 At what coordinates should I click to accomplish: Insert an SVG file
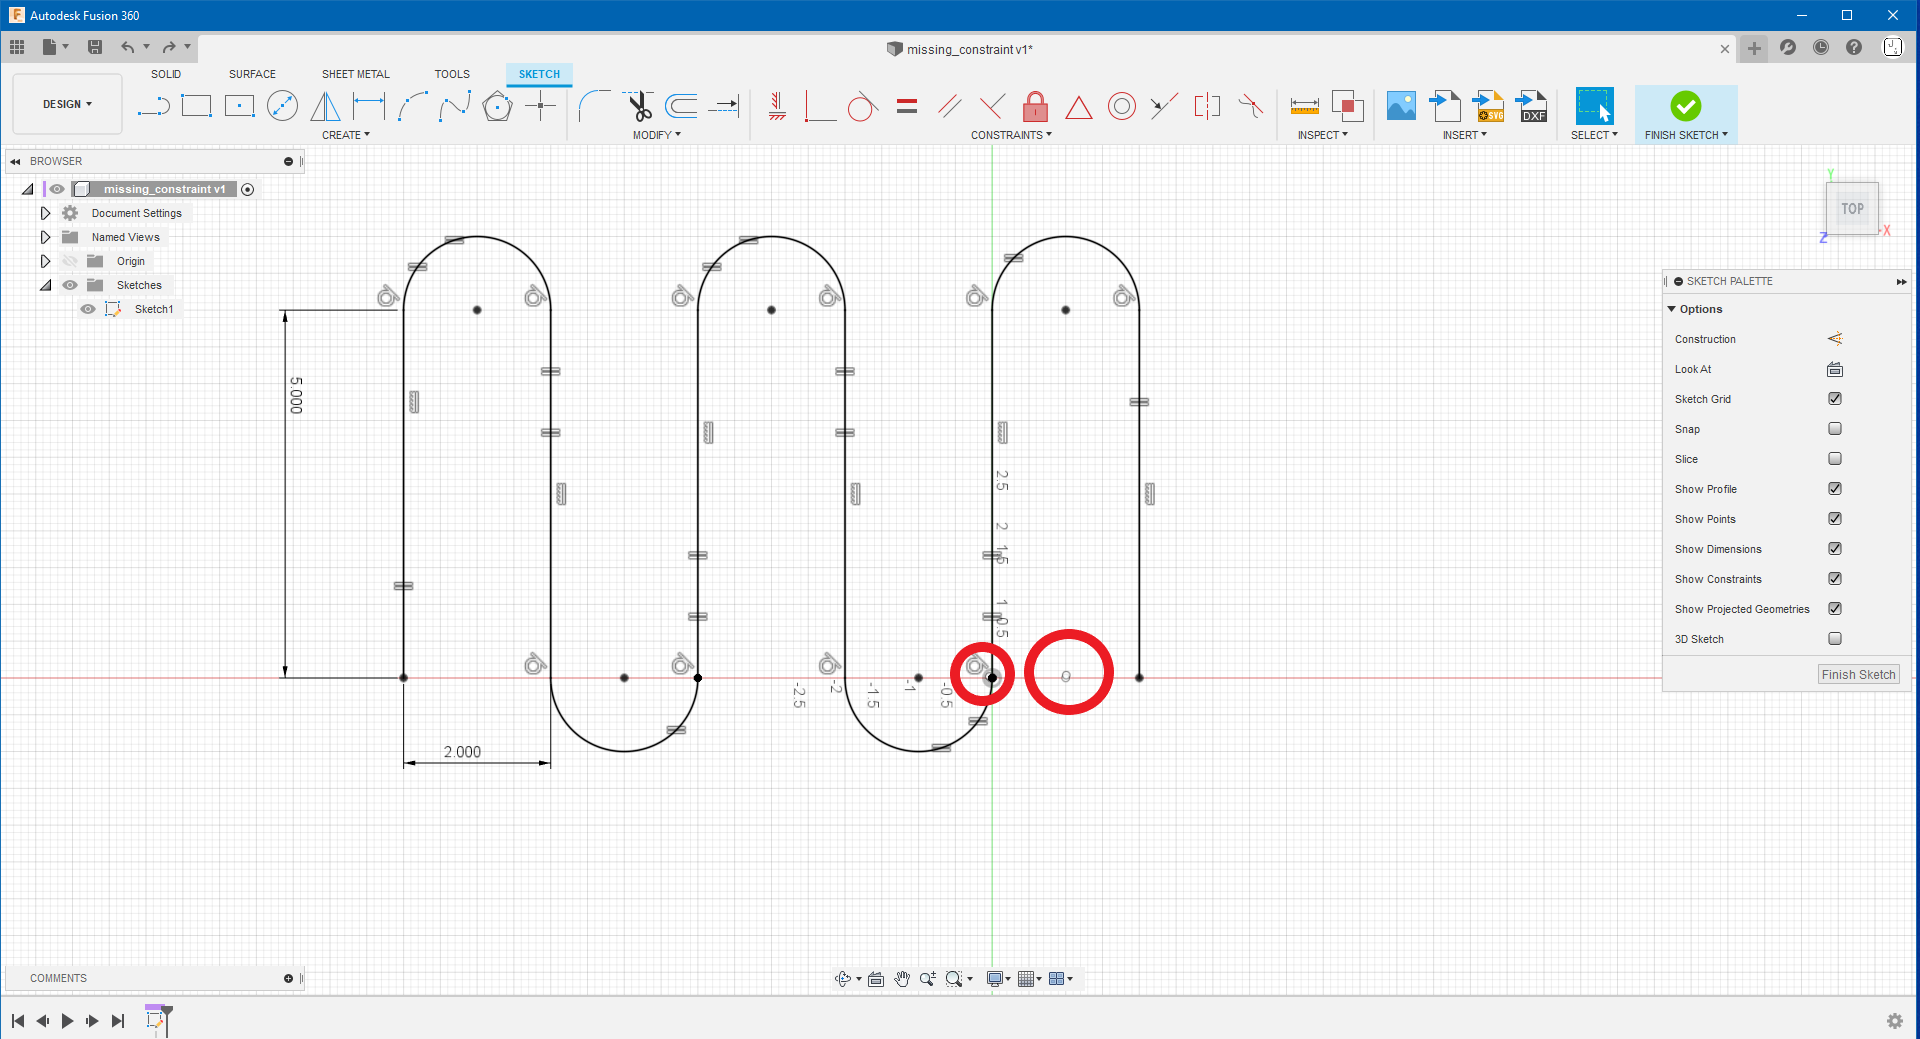point(1489,106)
